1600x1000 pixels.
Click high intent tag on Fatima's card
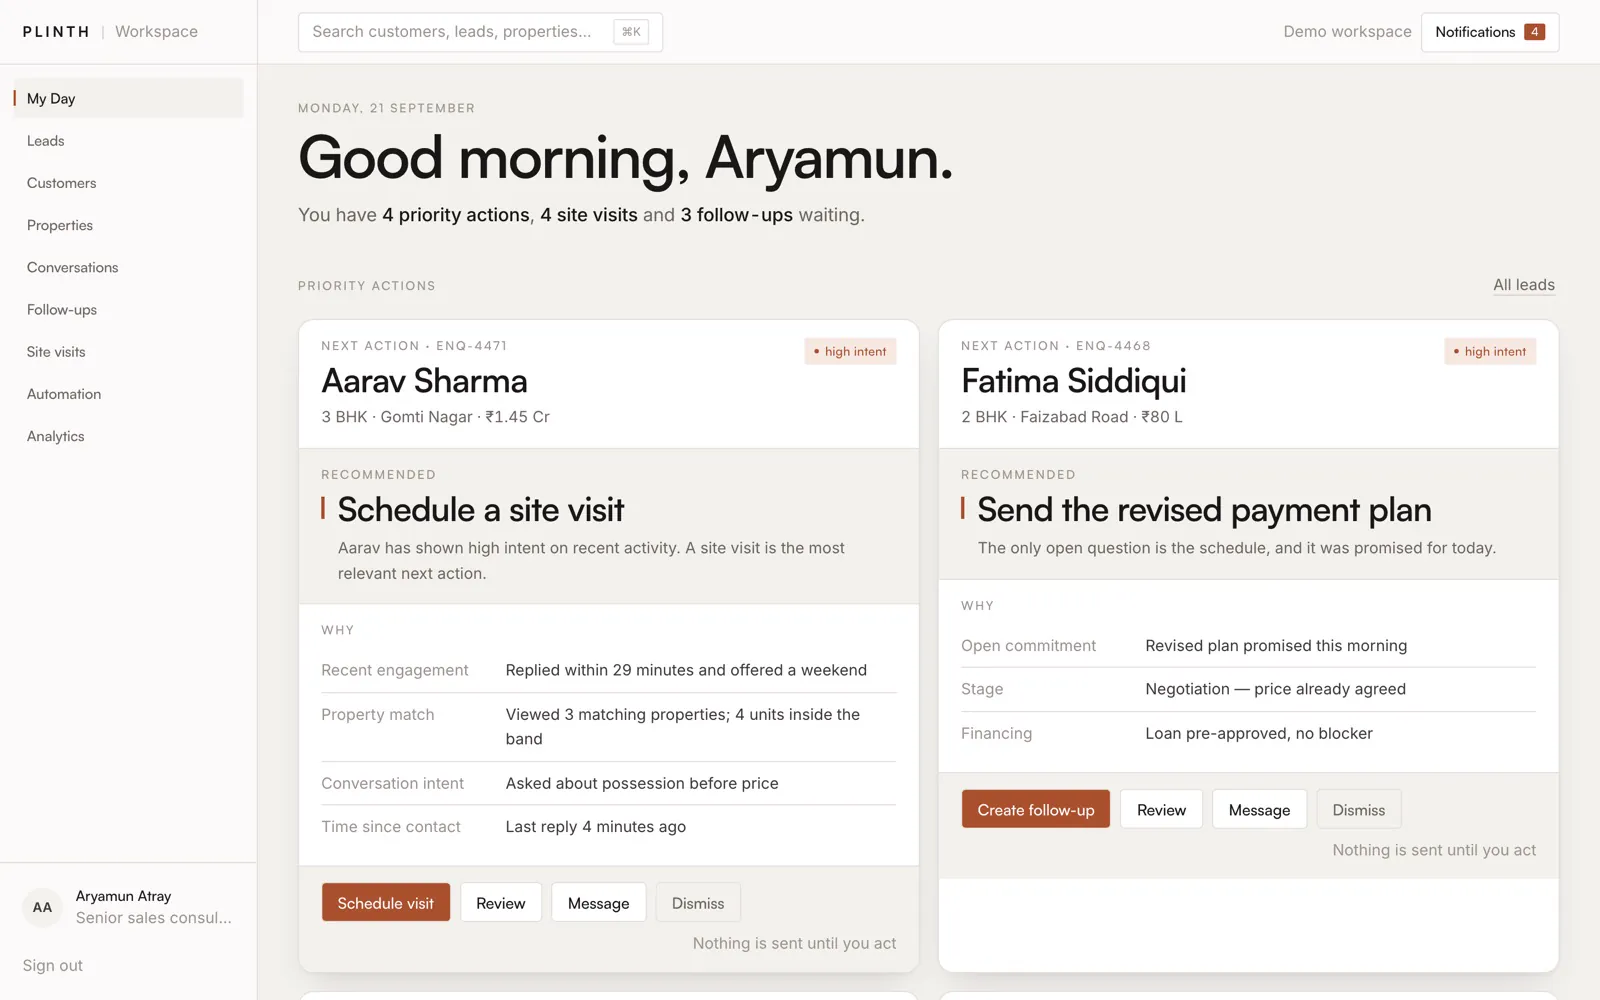point(1490,351)
